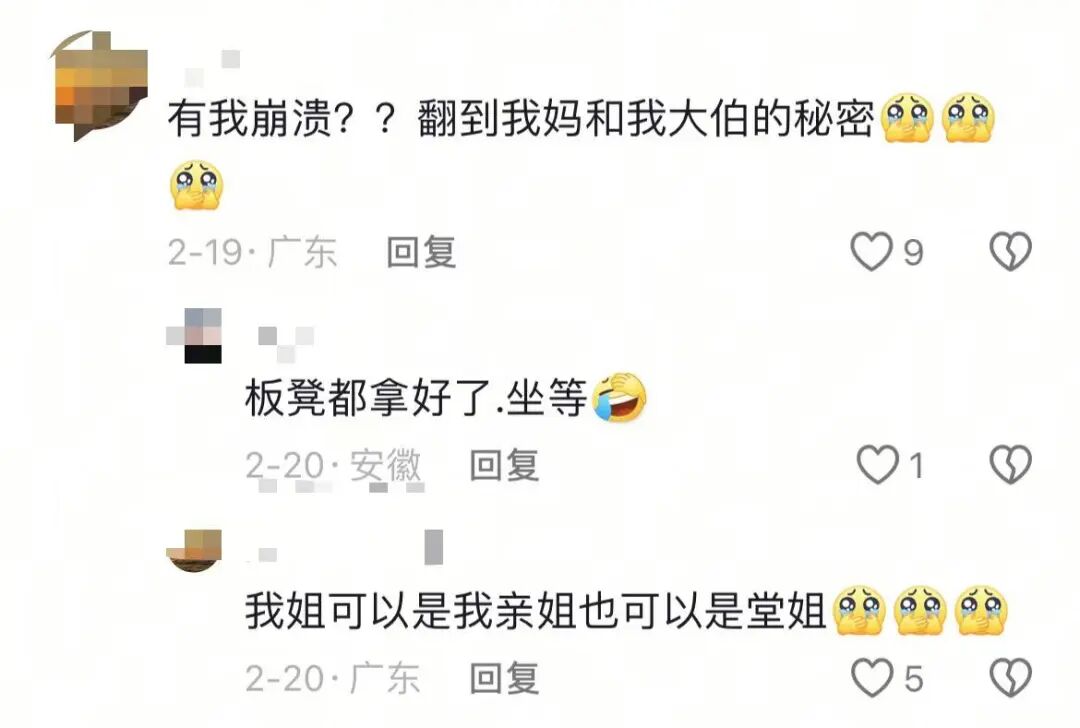Open username above 我姐可以是我亲姐 reply

tap(344, 548)
